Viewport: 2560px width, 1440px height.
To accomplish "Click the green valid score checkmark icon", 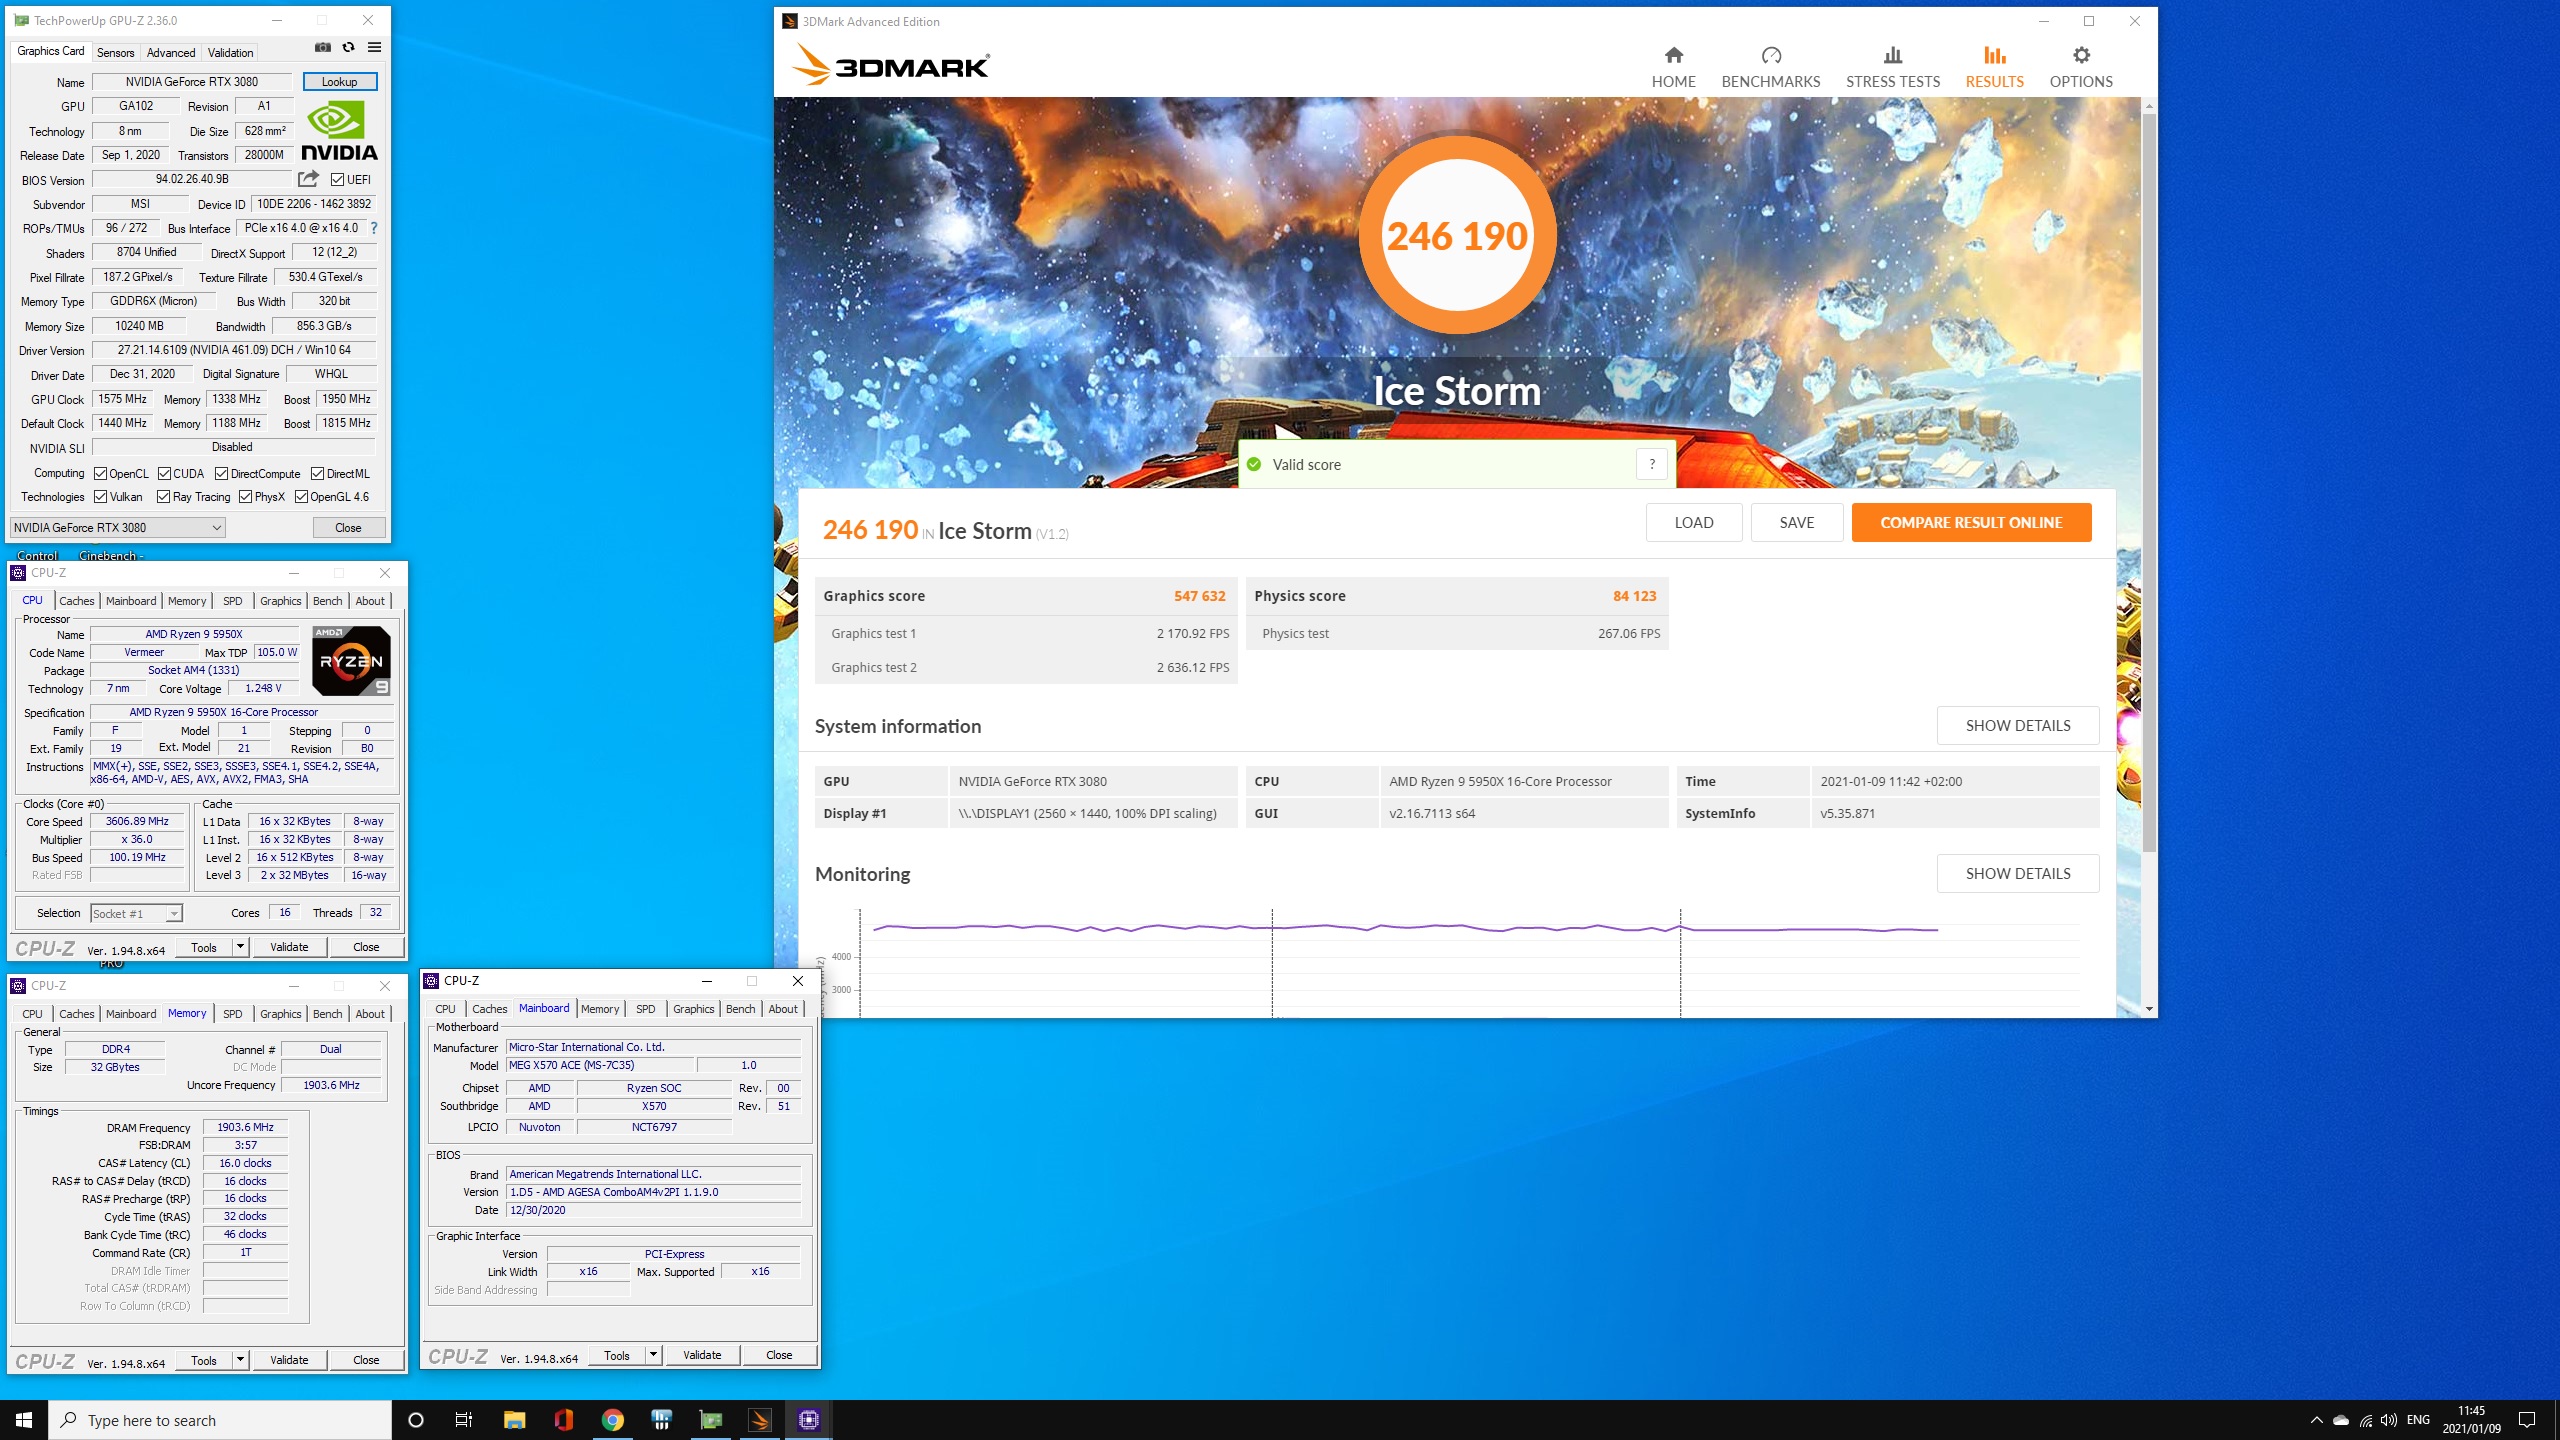I will [x=1254, y=464].
